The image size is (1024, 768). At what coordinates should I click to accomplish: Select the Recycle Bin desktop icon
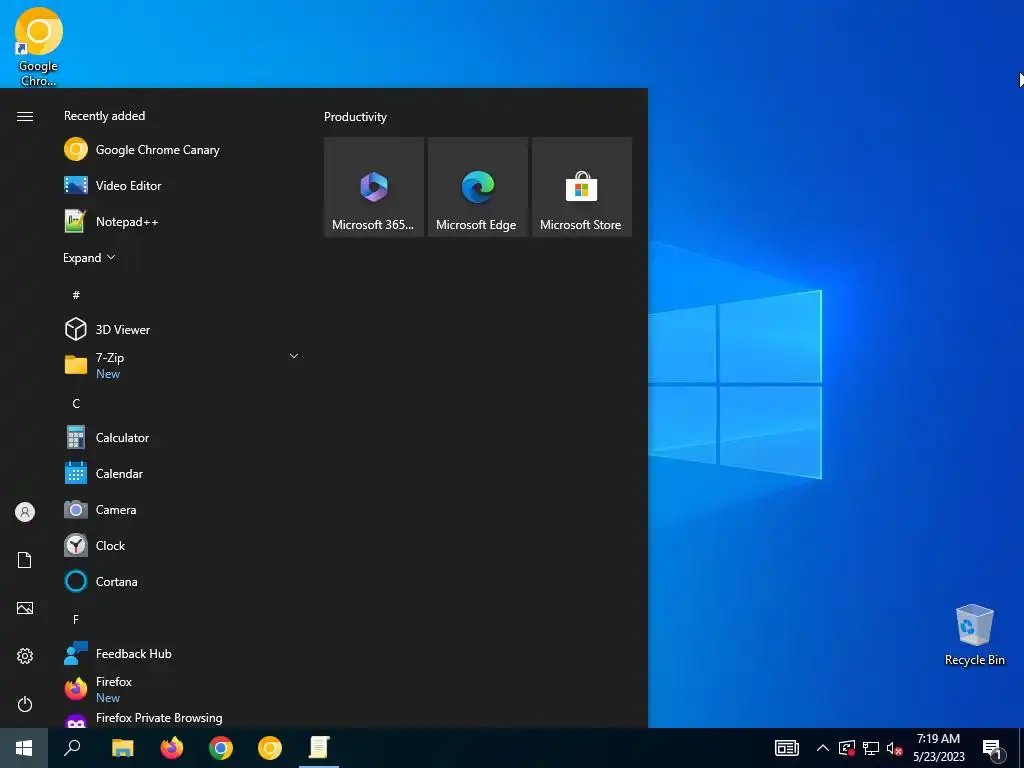[974, 635]
